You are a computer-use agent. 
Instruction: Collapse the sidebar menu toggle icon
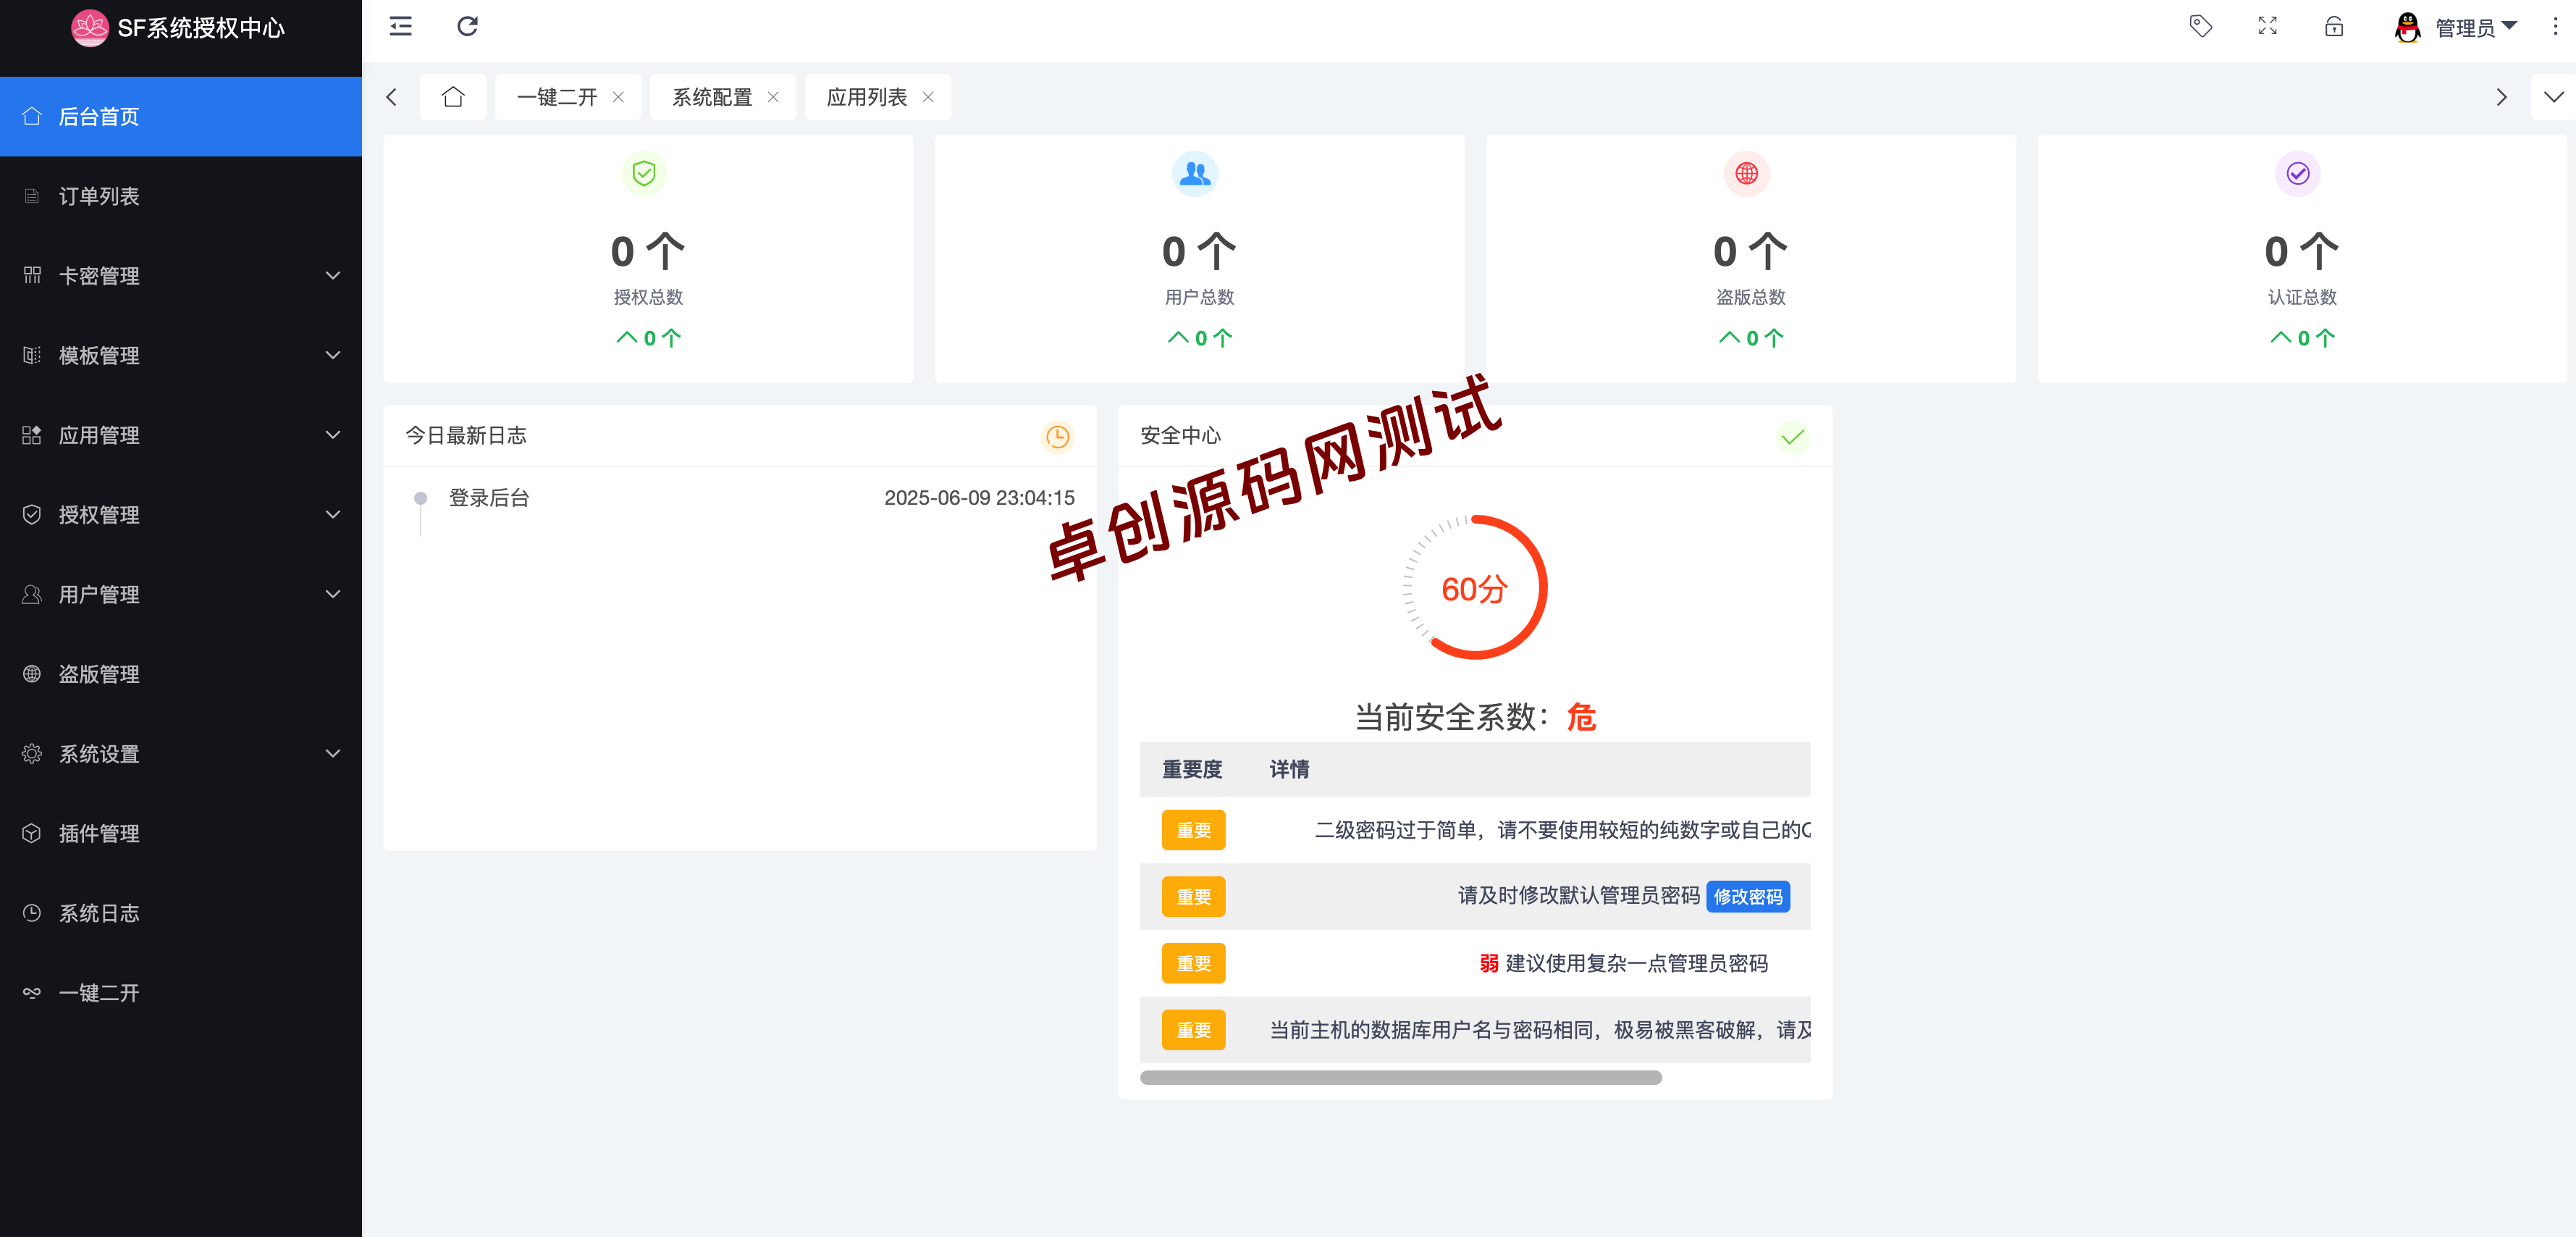(401, 26)
